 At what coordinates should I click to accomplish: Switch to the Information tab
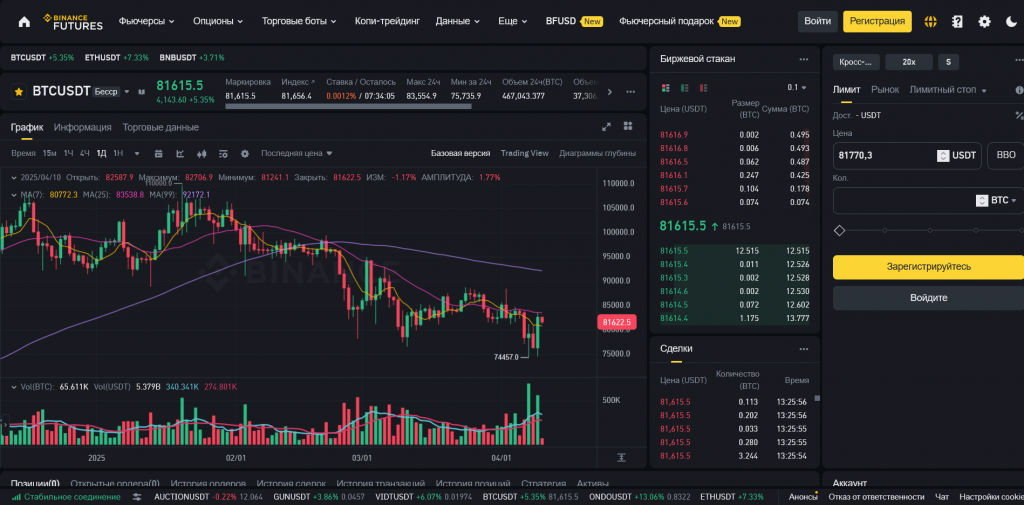[82, 127]
